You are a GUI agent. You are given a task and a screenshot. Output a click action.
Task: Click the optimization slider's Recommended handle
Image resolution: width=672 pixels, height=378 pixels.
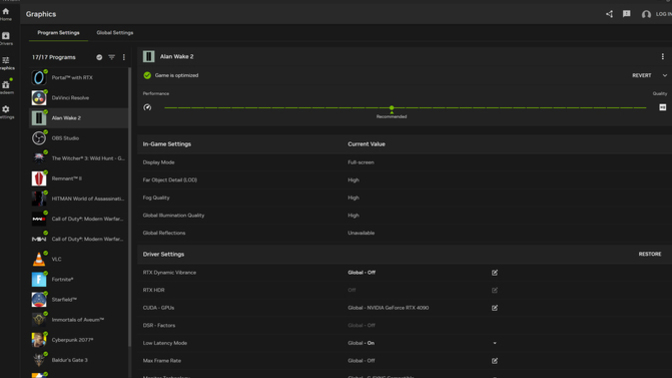point(391,108)
